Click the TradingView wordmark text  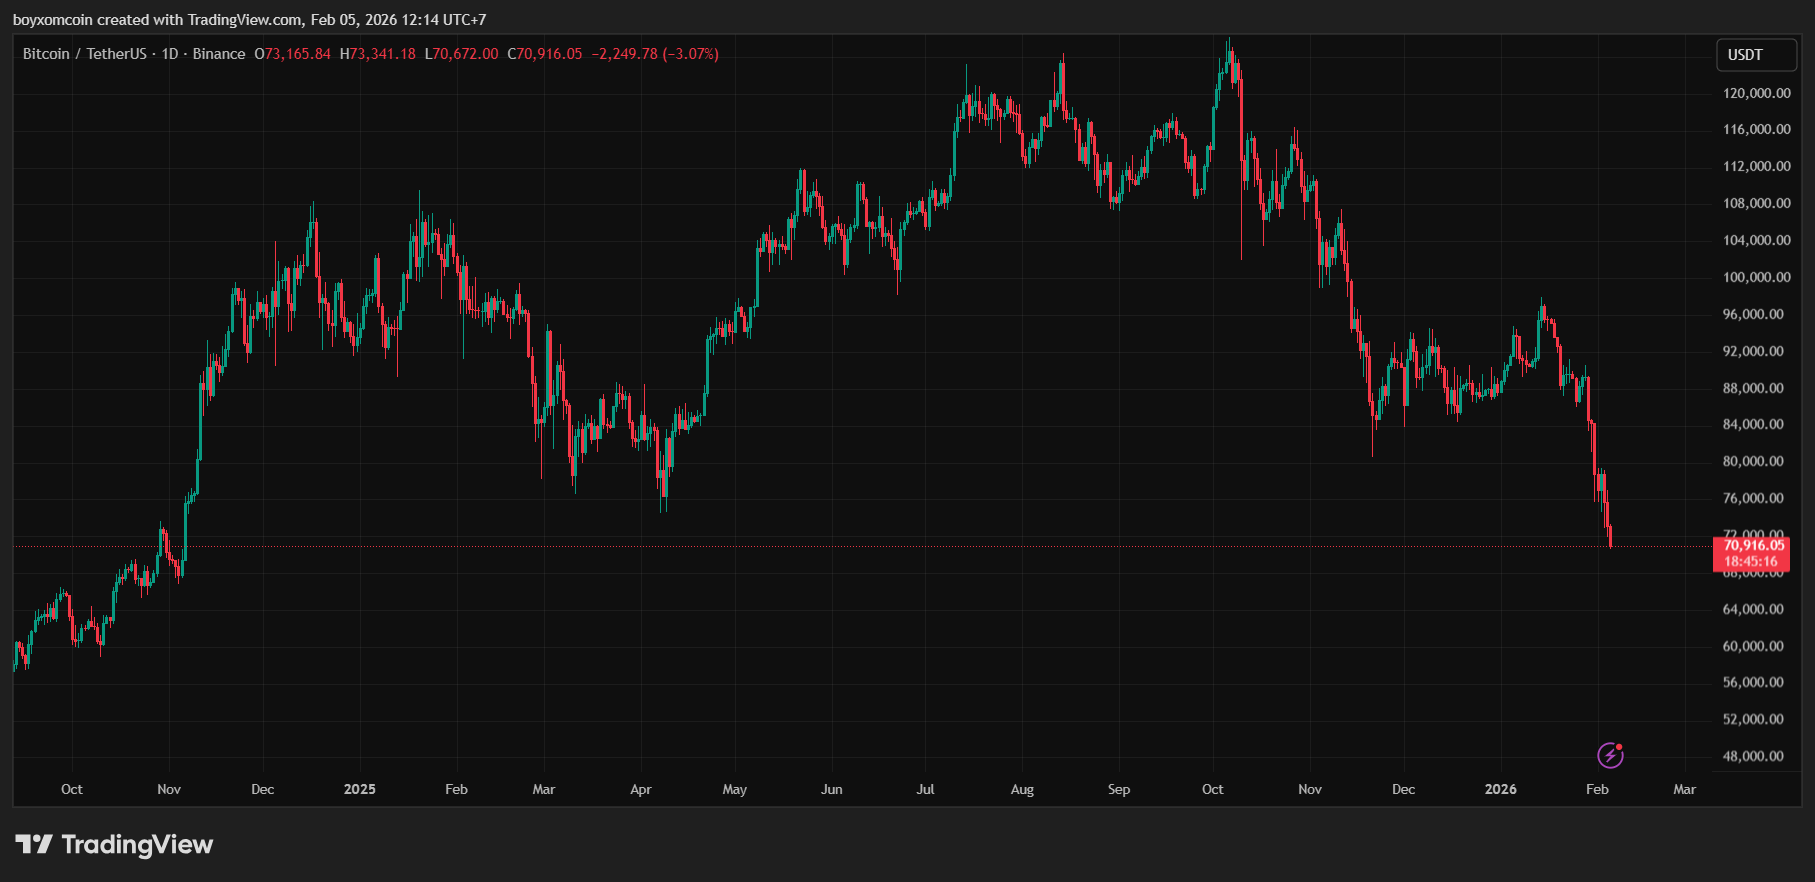point(137,845)
